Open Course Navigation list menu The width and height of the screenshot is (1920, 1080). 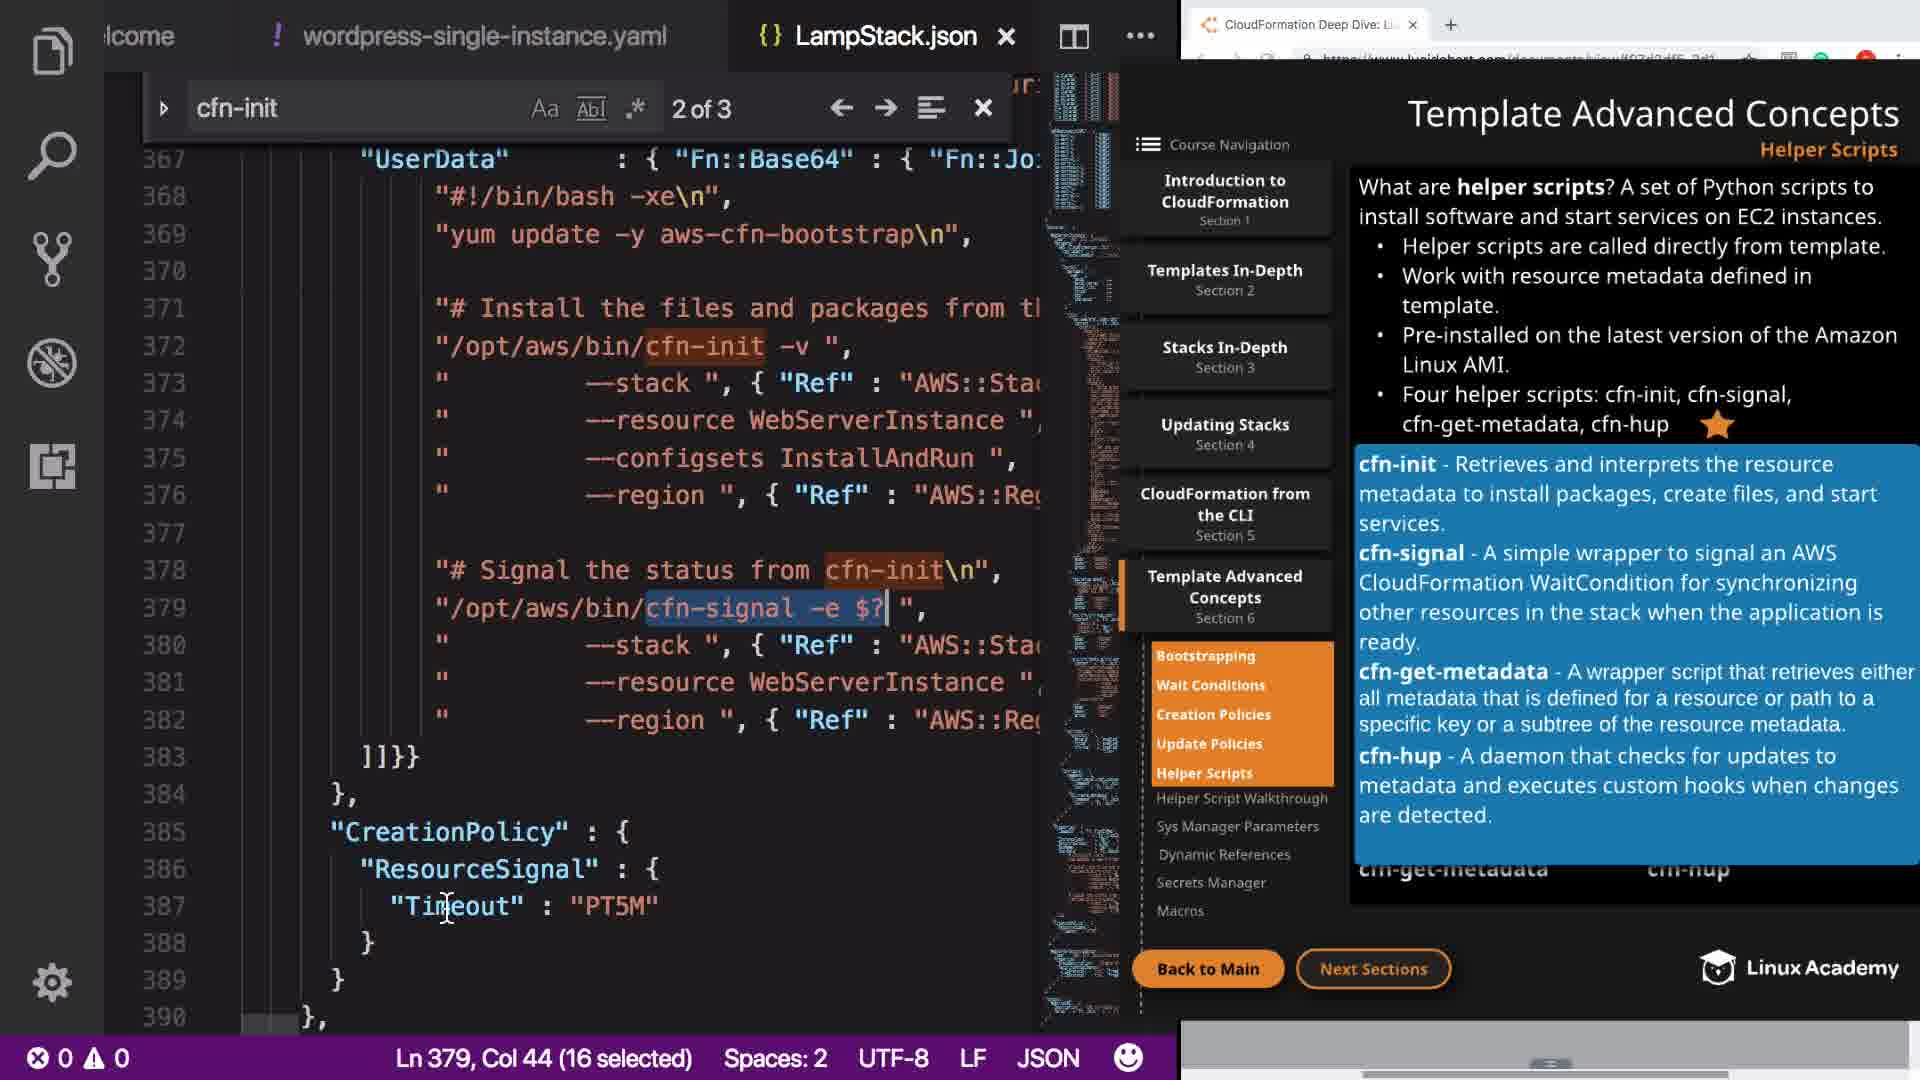[x=1148, y=145]
